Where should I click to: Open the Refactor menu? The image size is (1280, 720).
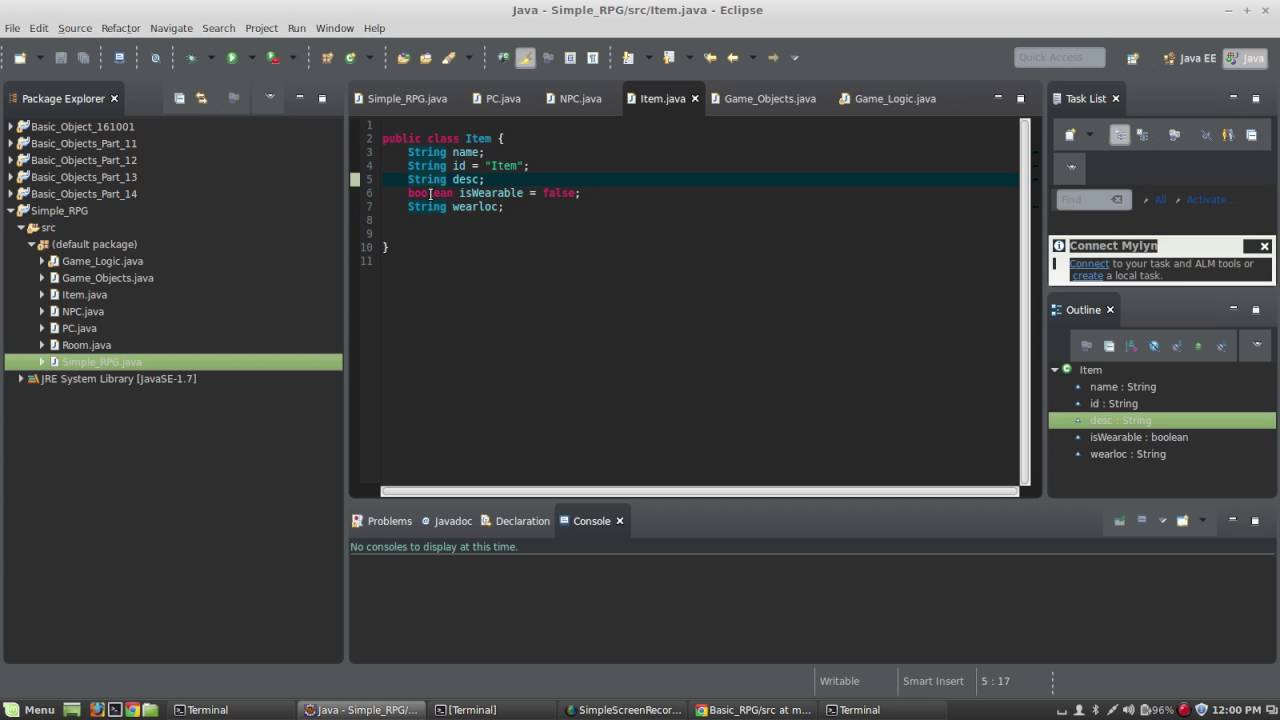(121, 28)
